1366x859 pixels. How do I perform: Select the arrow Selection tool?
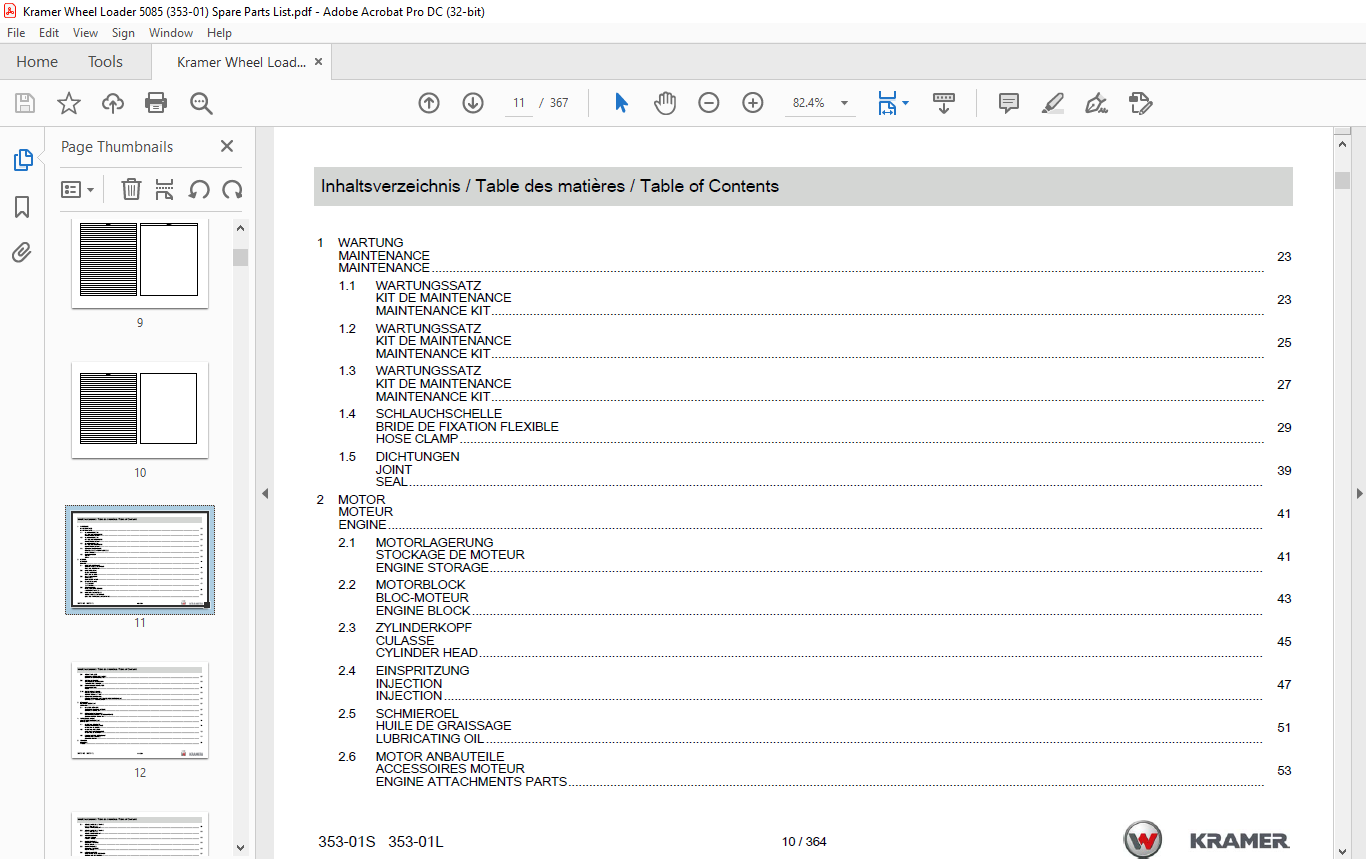[621, 103]
